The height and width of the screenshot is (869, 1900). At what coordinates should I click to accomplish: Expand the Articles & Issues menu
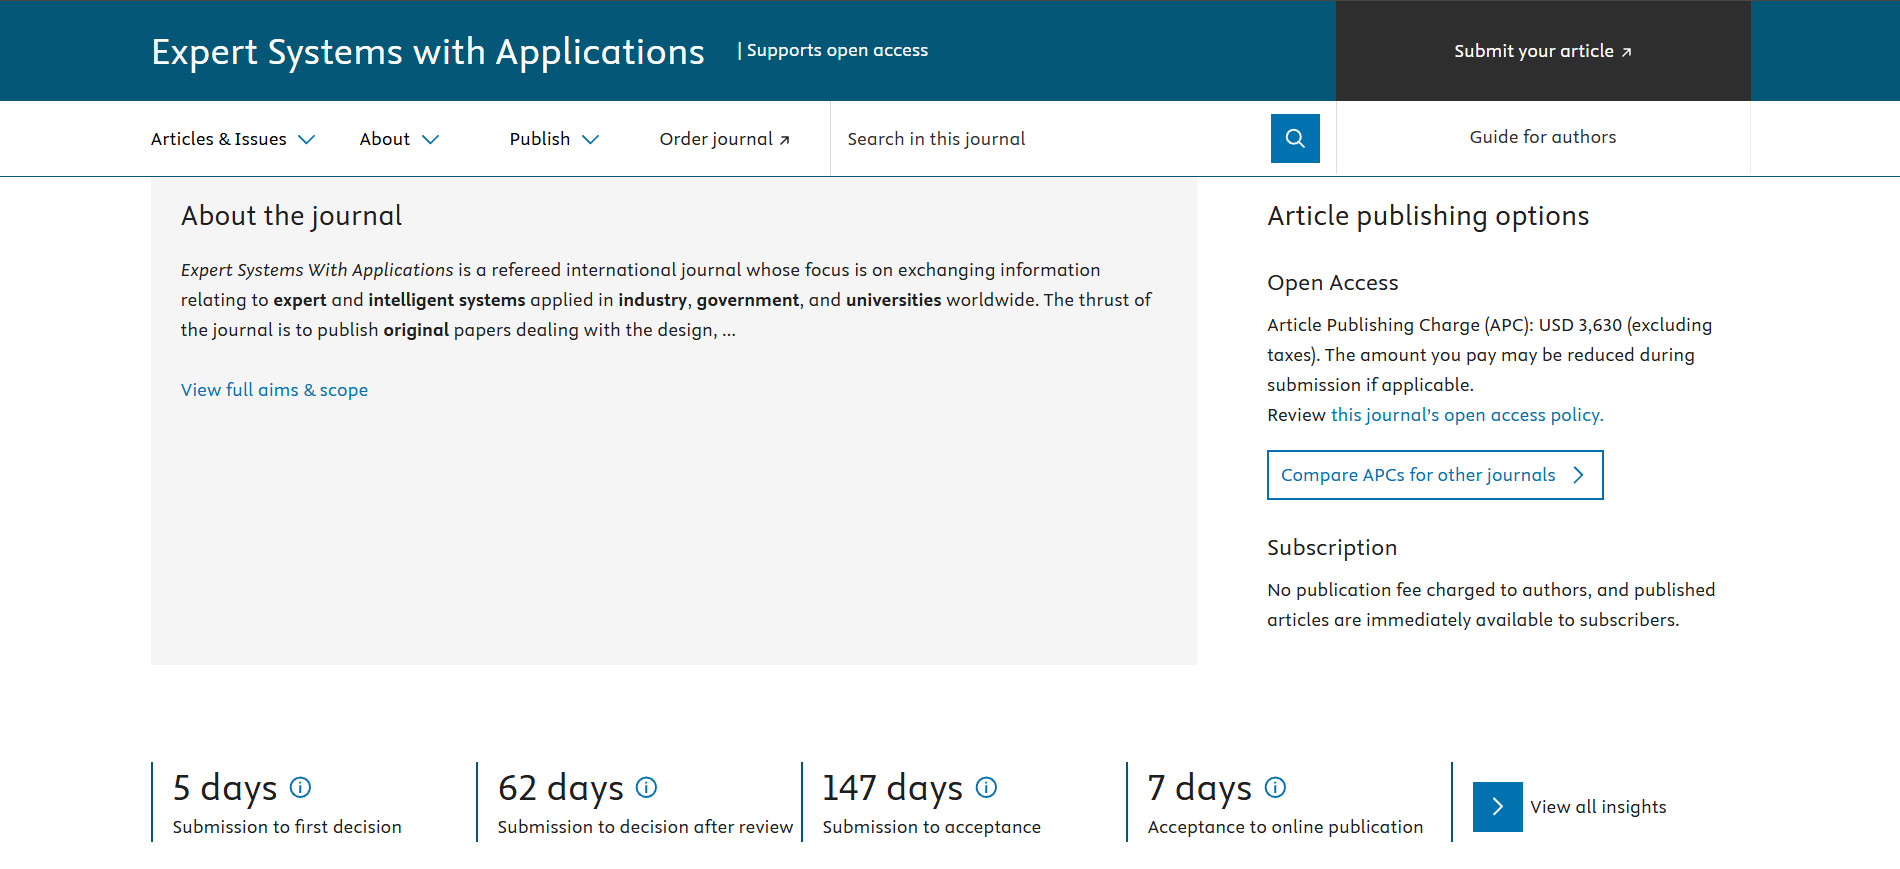click(233, 139)
